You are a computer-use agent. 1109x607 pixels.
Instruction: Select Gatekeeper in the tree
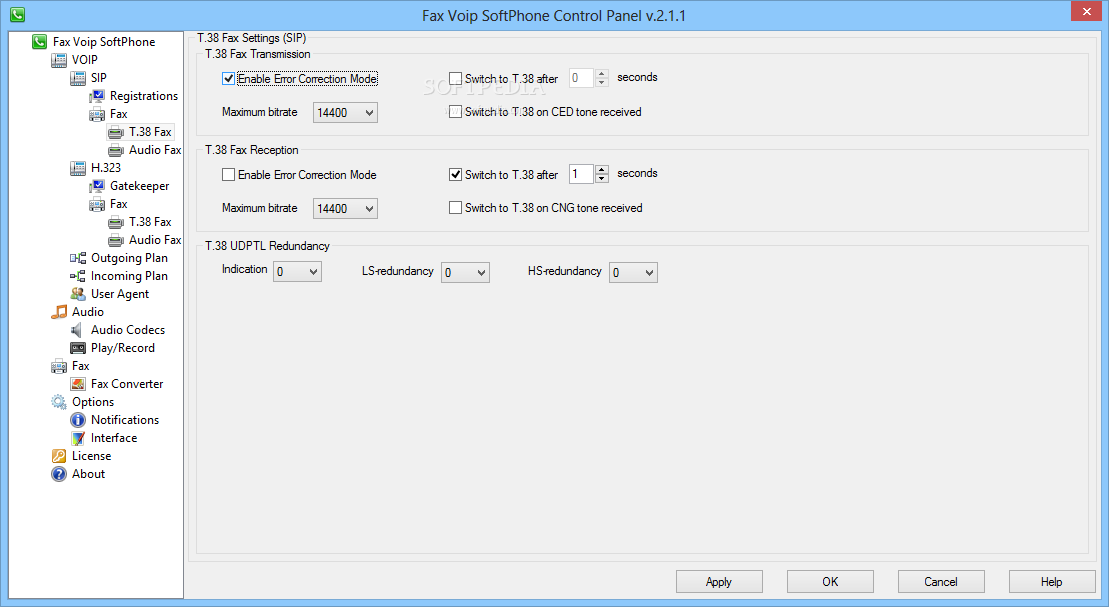click(139, 186)
